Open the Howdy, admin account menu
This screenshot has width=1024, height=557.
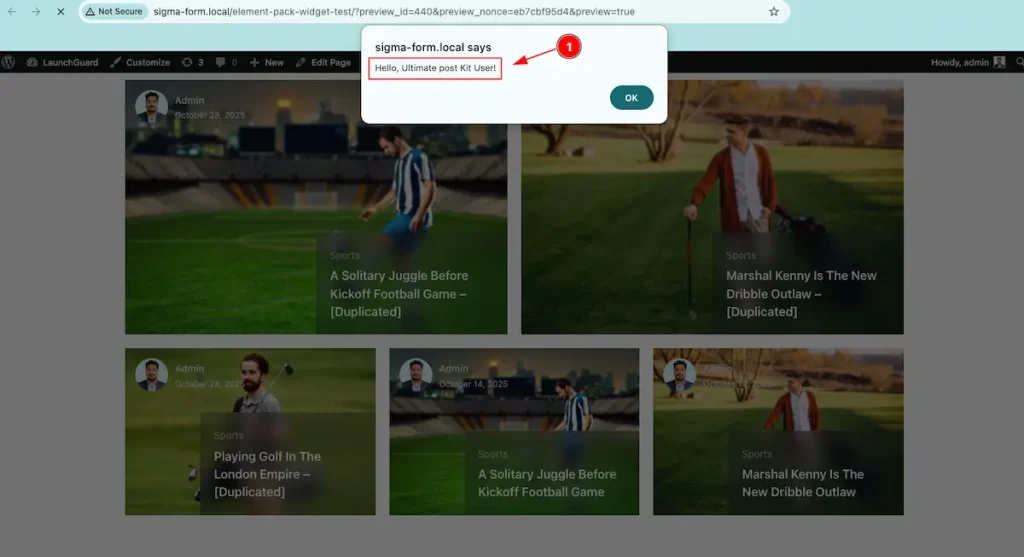click(x=968, y=62)
